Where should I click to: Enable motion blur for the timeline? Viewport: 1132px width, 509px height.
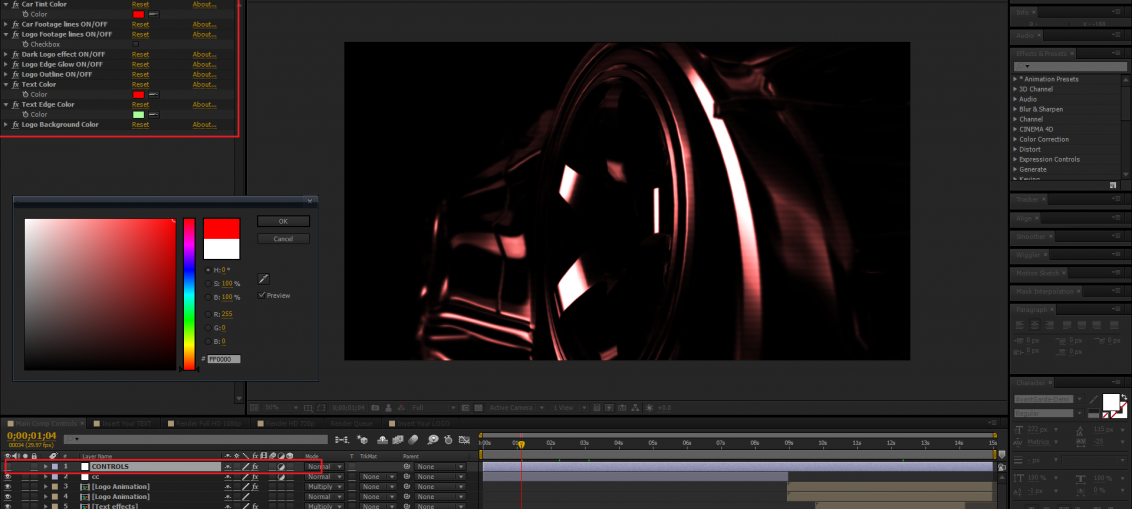tap(413, 439)
